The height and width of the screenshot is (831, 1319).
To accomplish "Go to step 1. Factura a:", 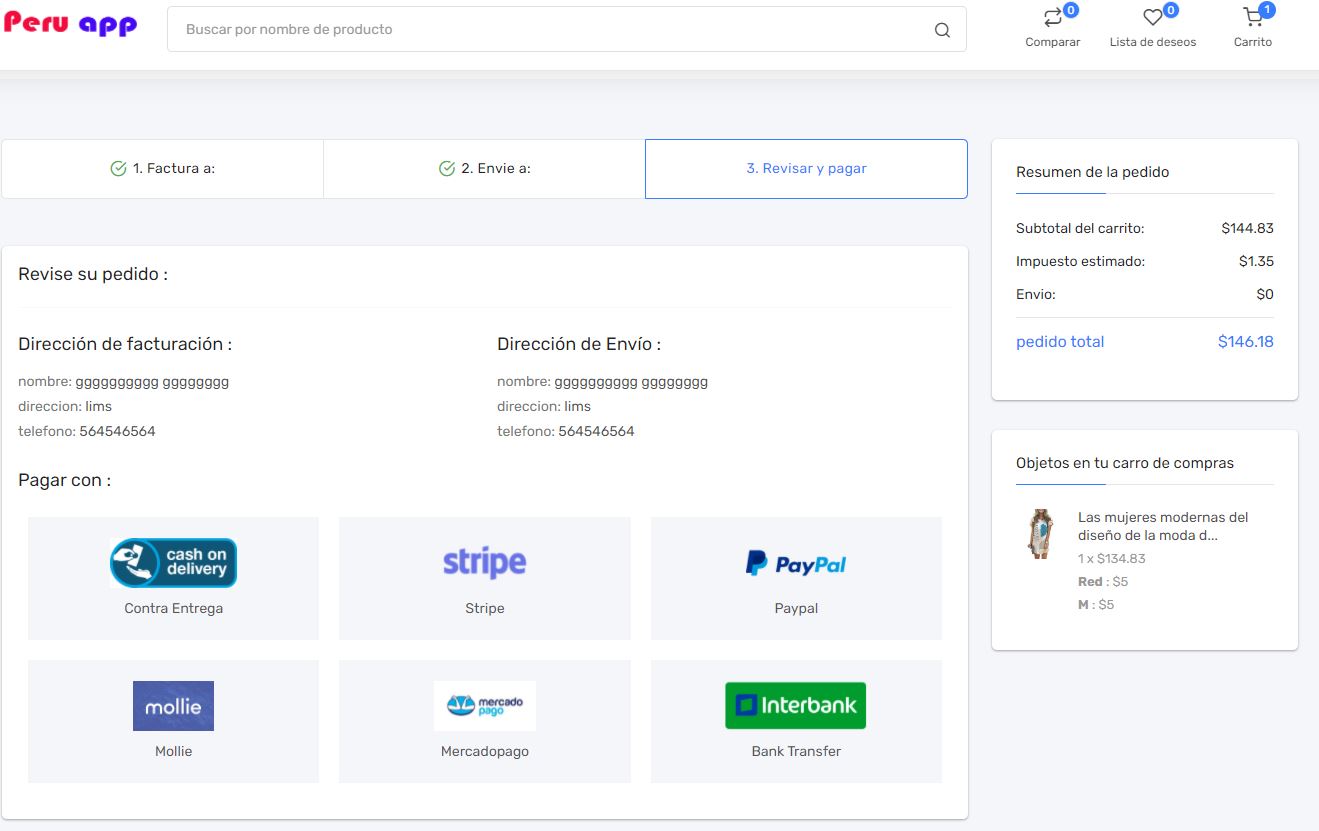I will [x=163, y=169].
